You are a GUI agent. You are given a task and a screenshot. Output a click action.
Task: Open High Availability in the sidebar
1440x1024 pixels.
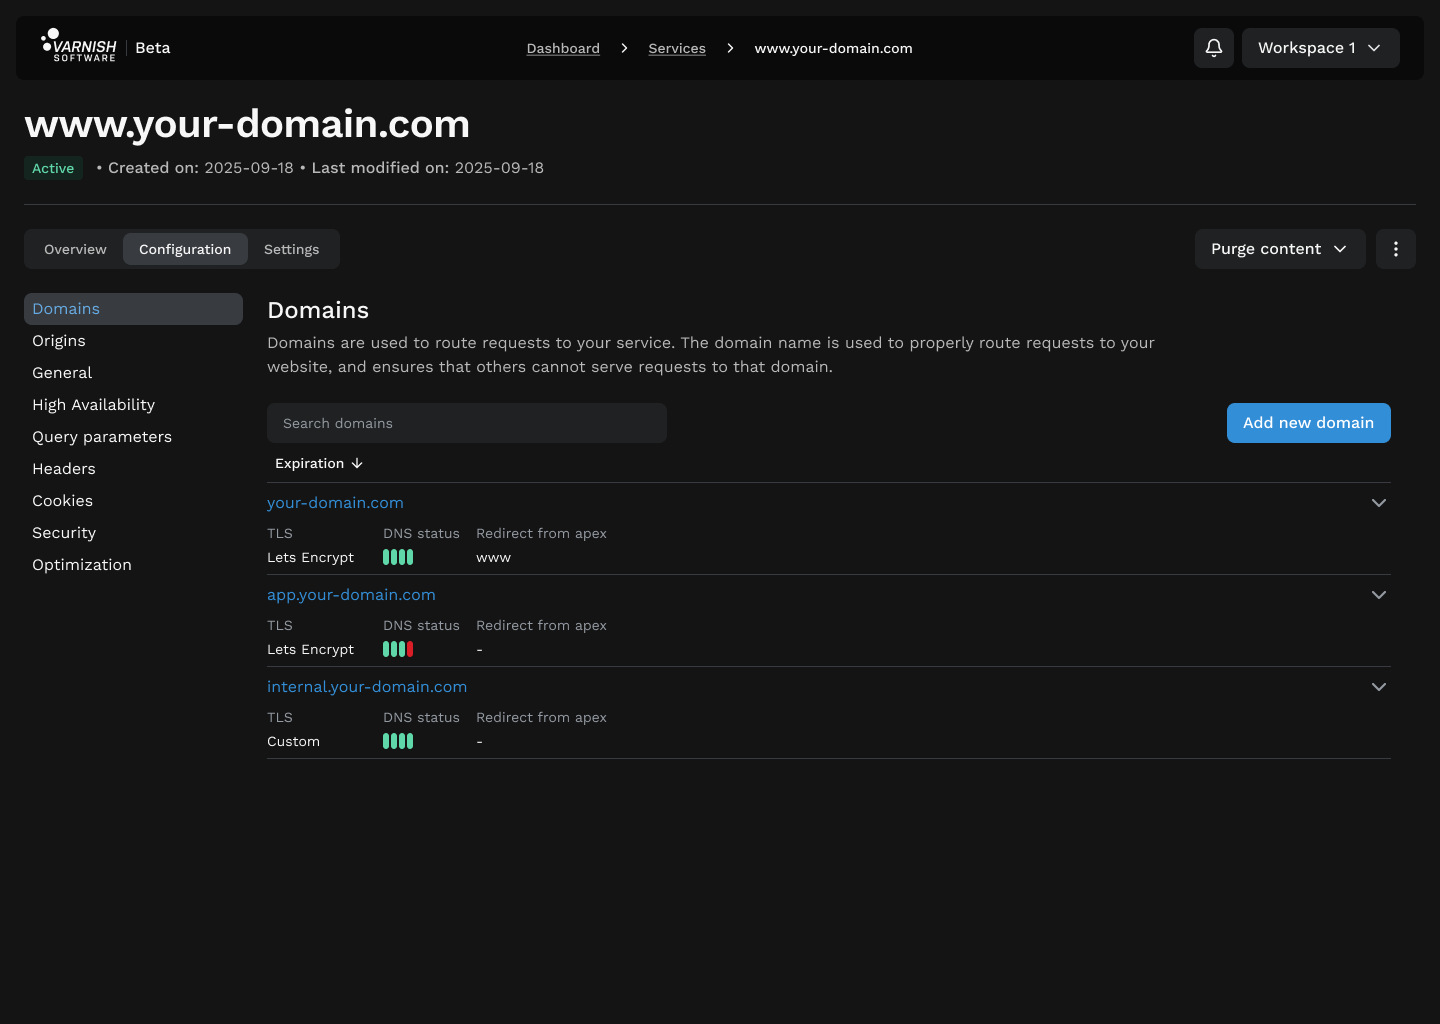[x=93, y=405]
